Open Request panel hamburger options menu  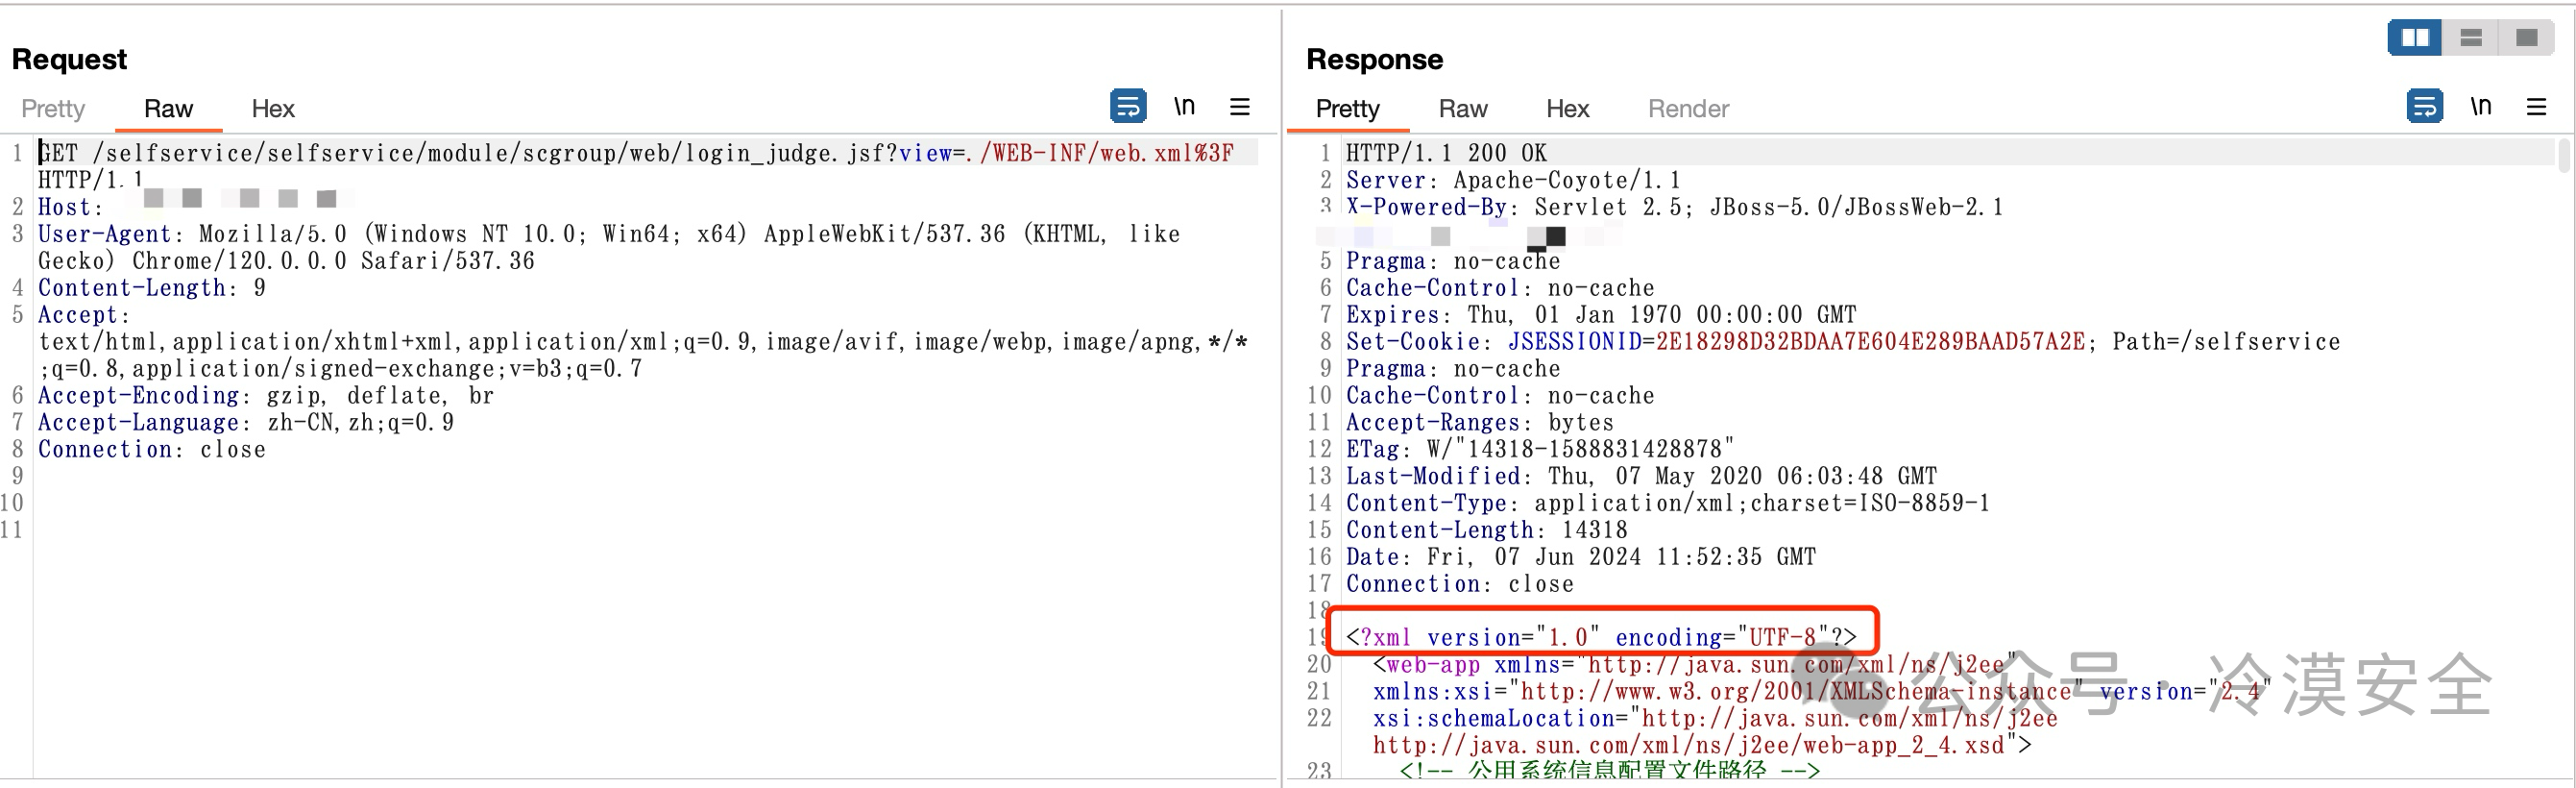click(1240, 106)
